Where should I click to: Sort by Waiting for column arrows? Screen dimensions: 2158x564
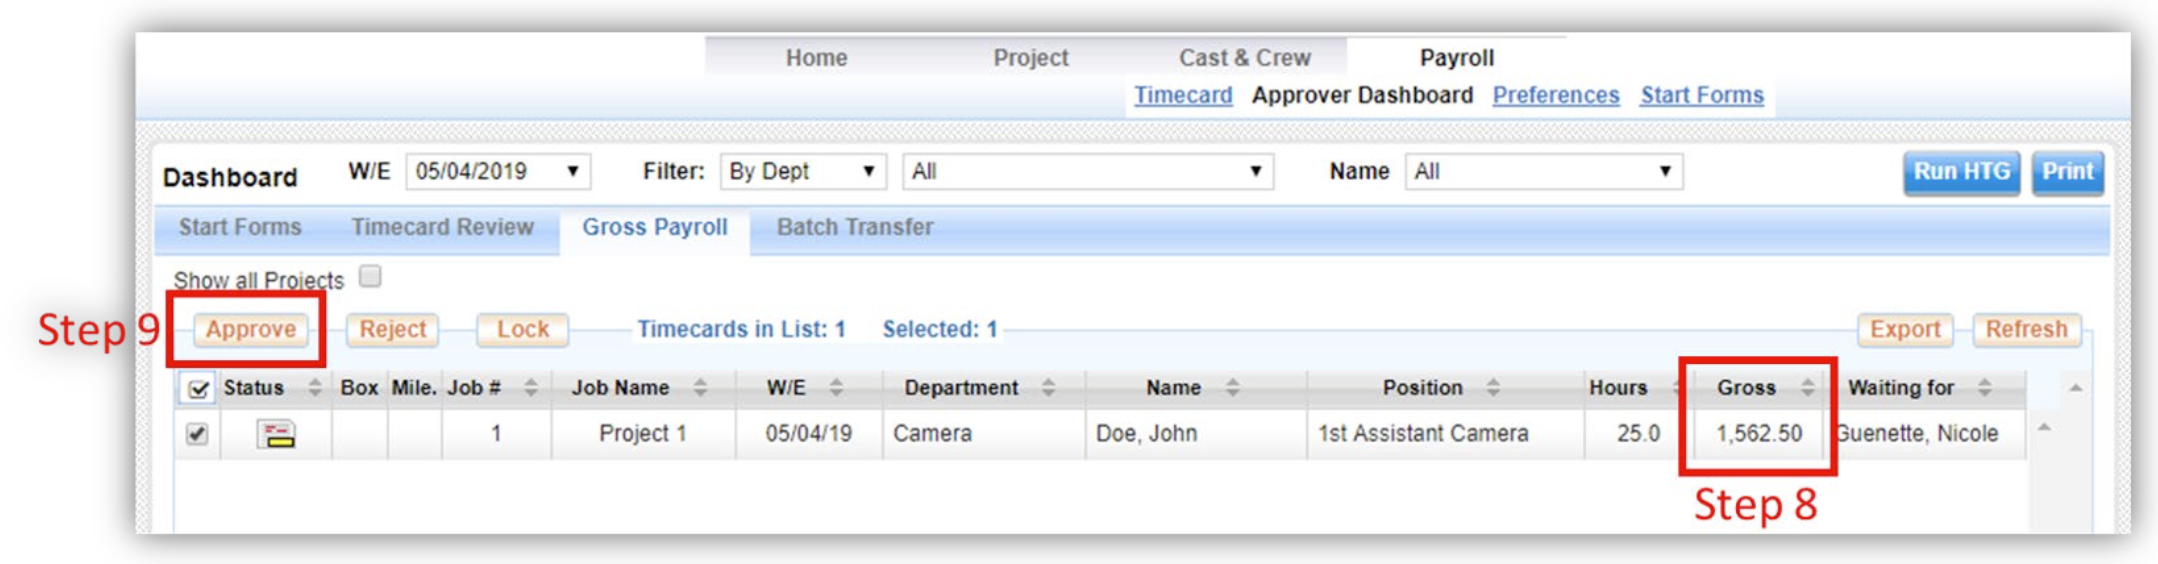1984,387
